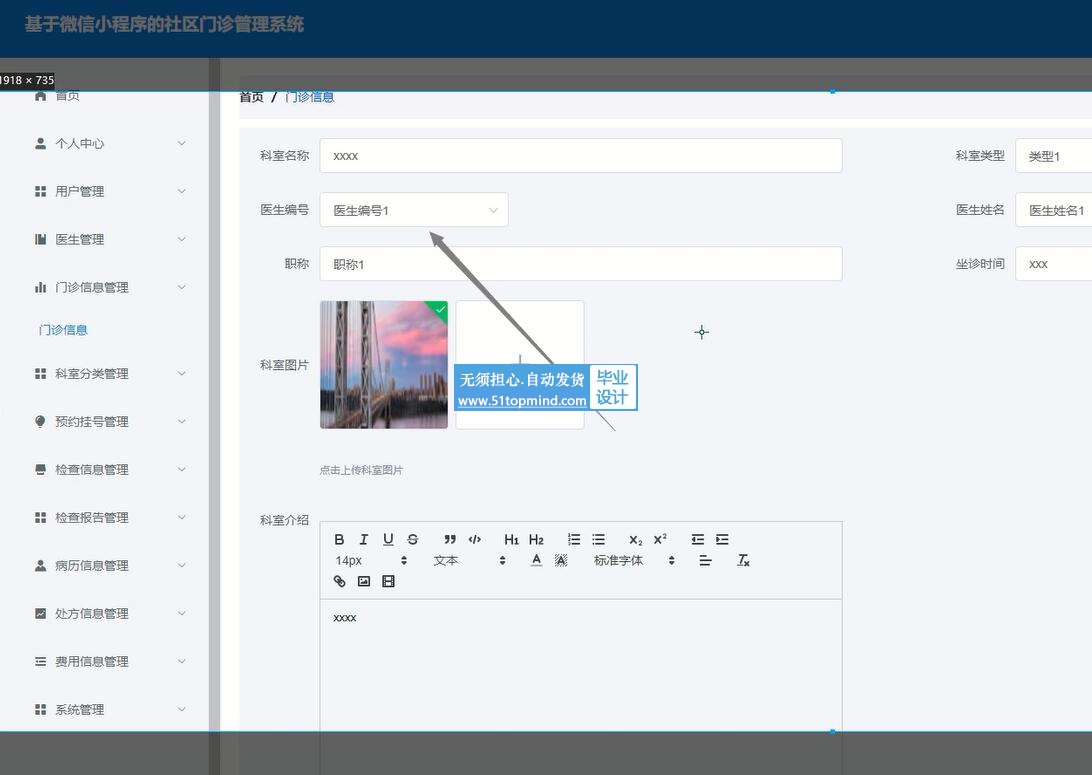Open text alignment options

coord(705,561)
